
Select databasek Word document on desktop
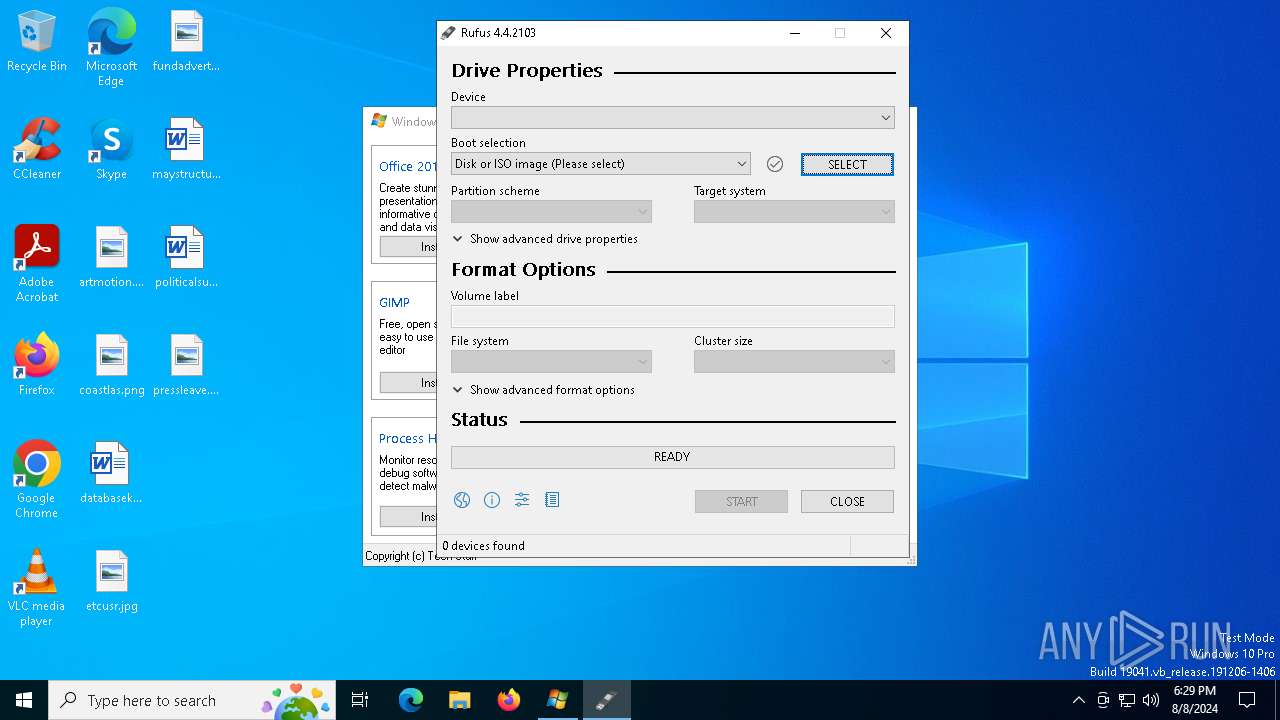click(111, 474)
